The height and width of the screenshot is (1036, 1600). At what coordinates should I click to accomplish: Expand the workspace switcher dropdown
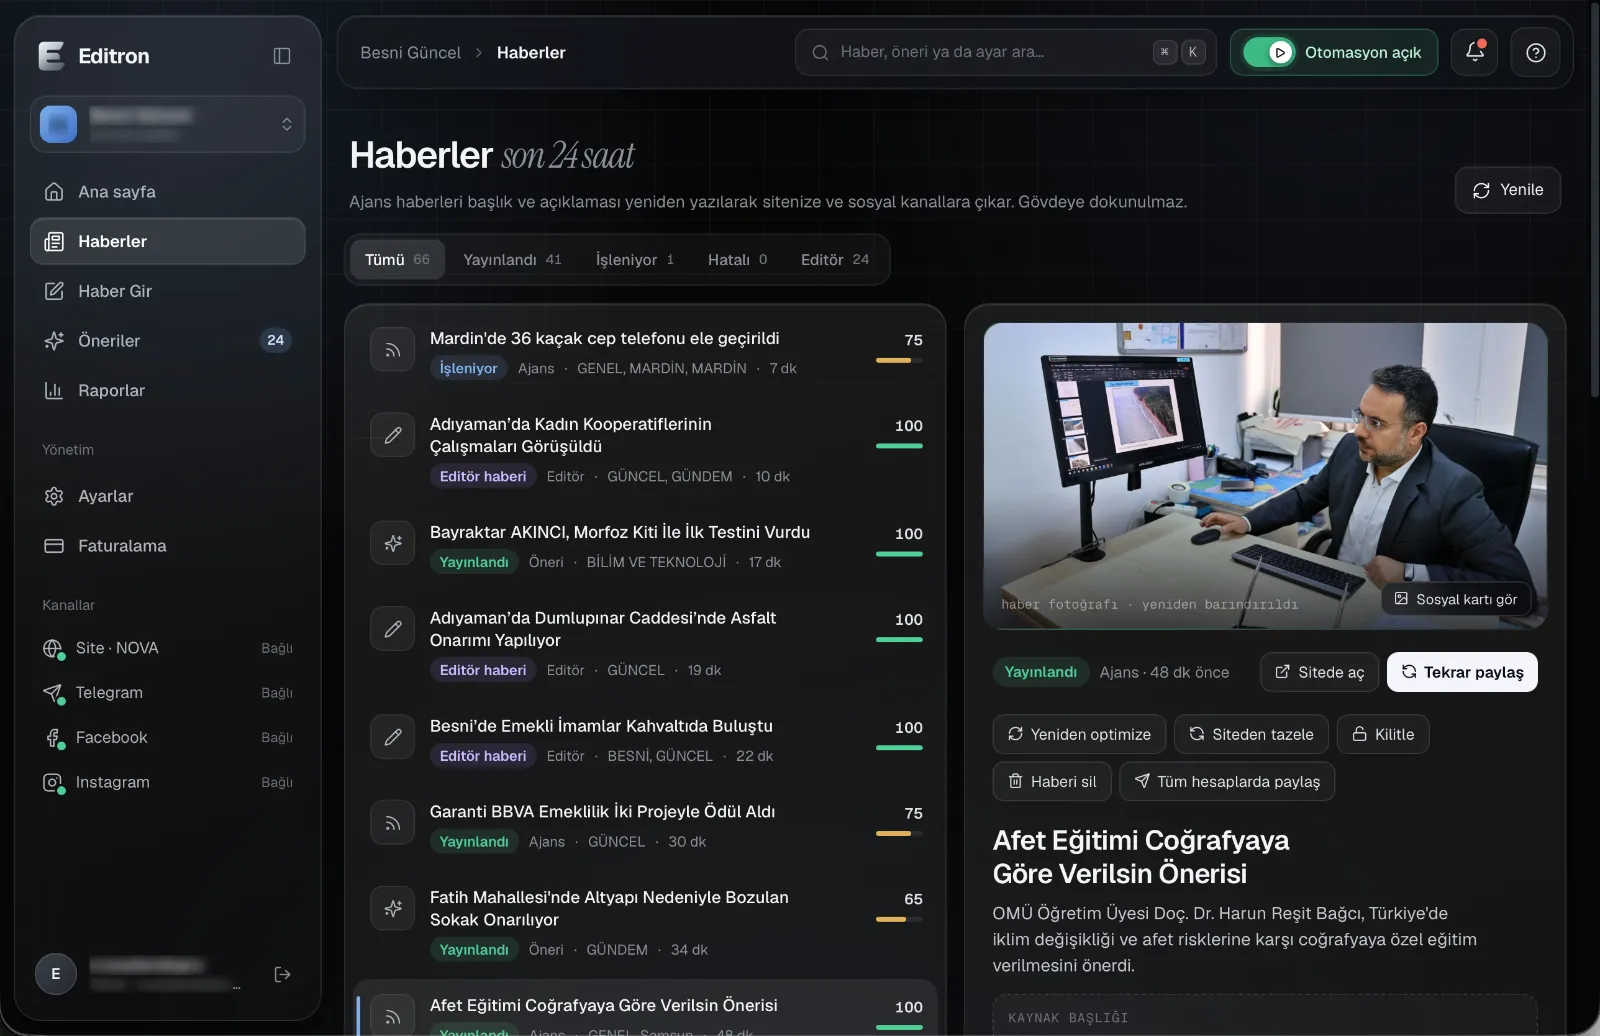[x=167, y=124]
